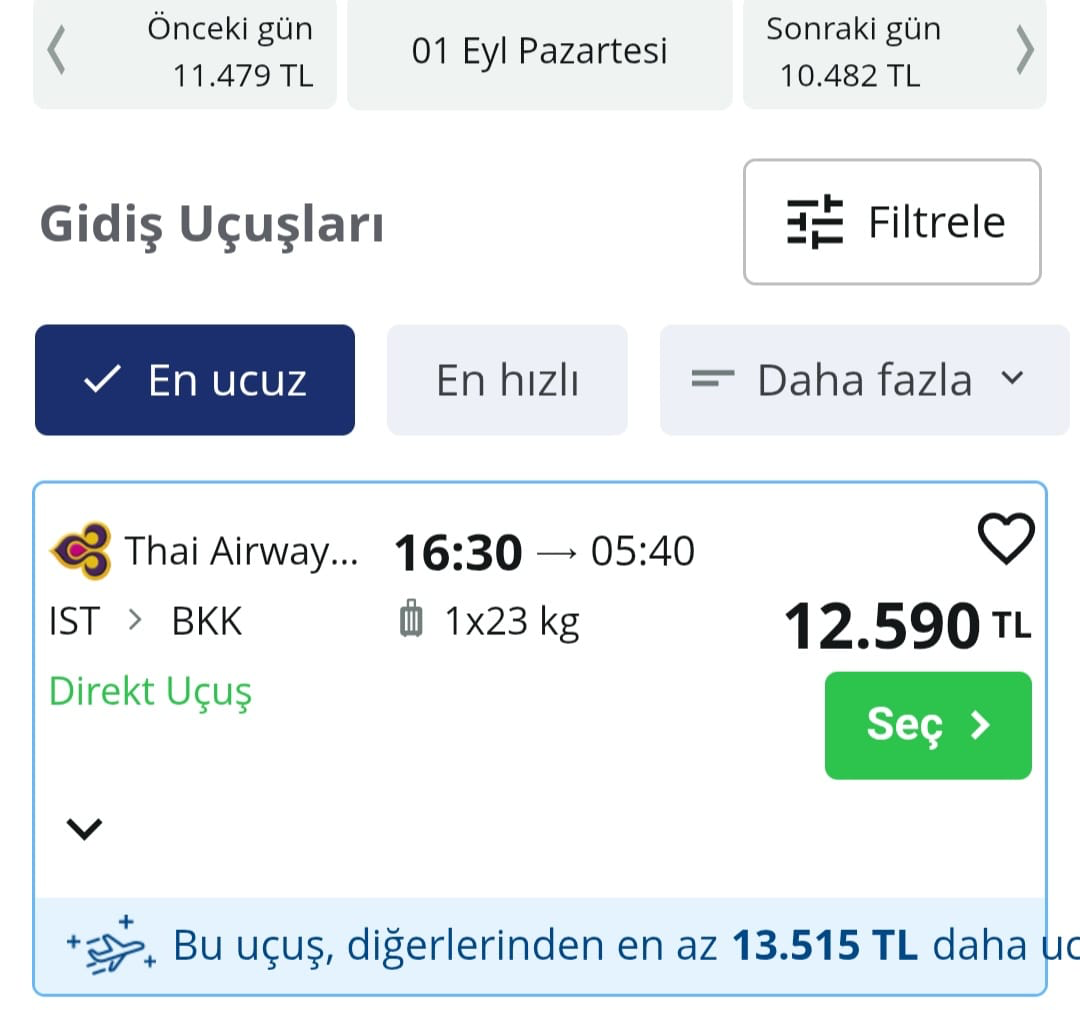The image size is (1080, 1010).
Task: Click the right arrow for next day
Action: tap(1024, 51)
